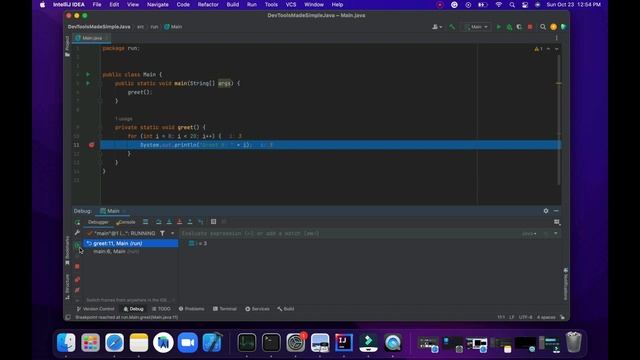Click the thread filter funnel icon
The height and width of the screenshot is (360, 640).
coord(162,233)
